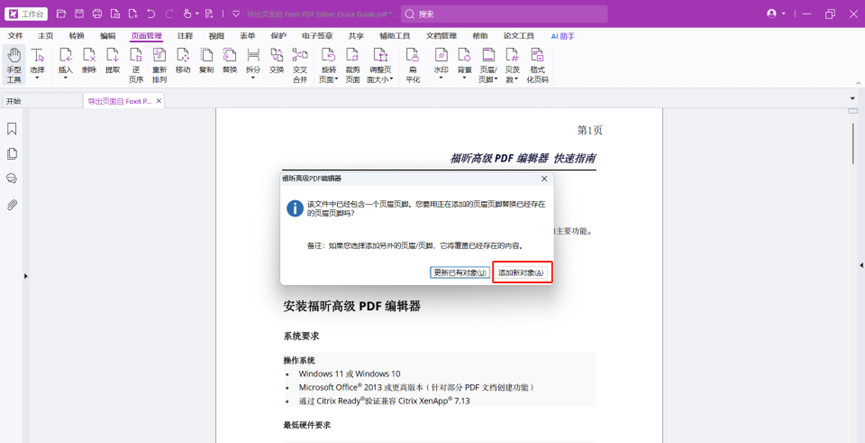Open the AI 助手 tab
This screenshot has height=443, width=865.
click(563, 36)
